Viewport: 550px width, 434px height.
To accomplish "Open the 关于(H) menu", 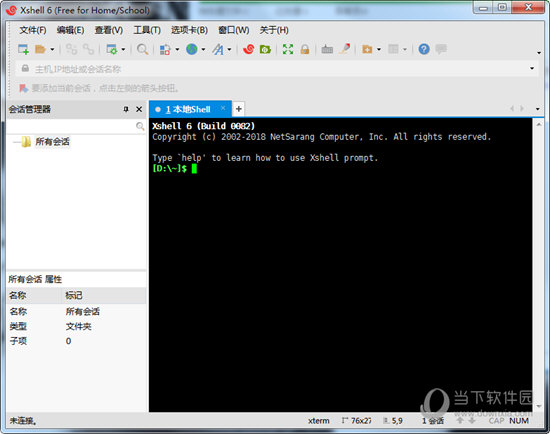I will pos(274,30).
